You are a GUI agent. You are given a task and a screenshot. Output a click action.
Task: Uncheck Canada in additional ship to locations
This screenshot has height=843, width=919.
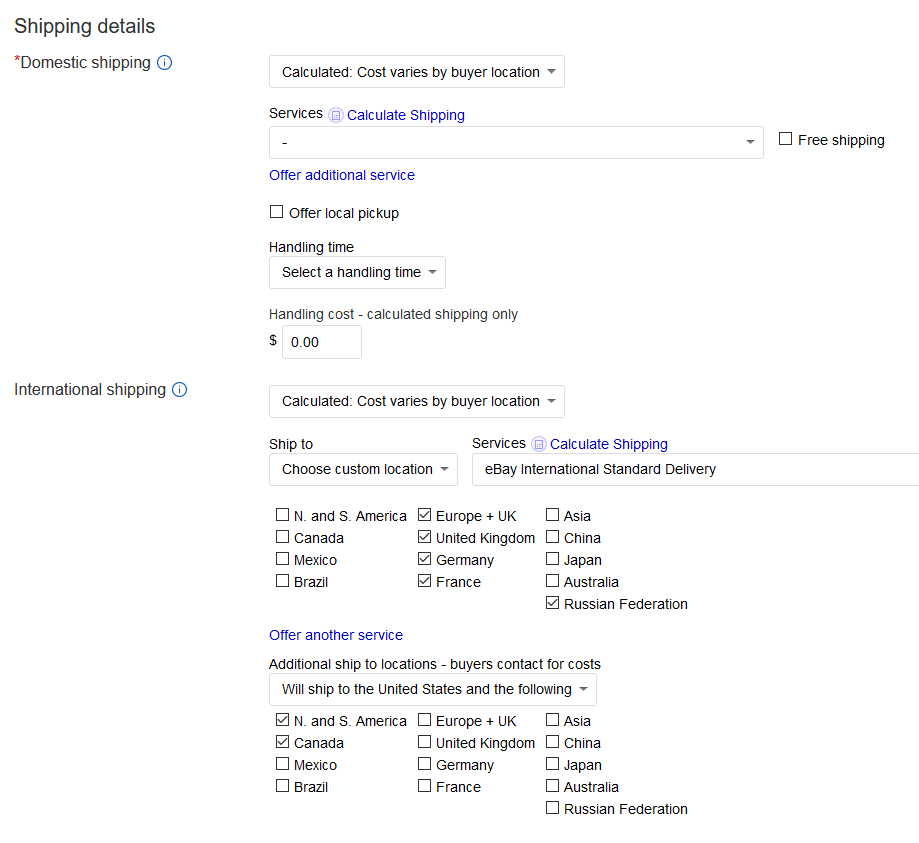point(282,742)
